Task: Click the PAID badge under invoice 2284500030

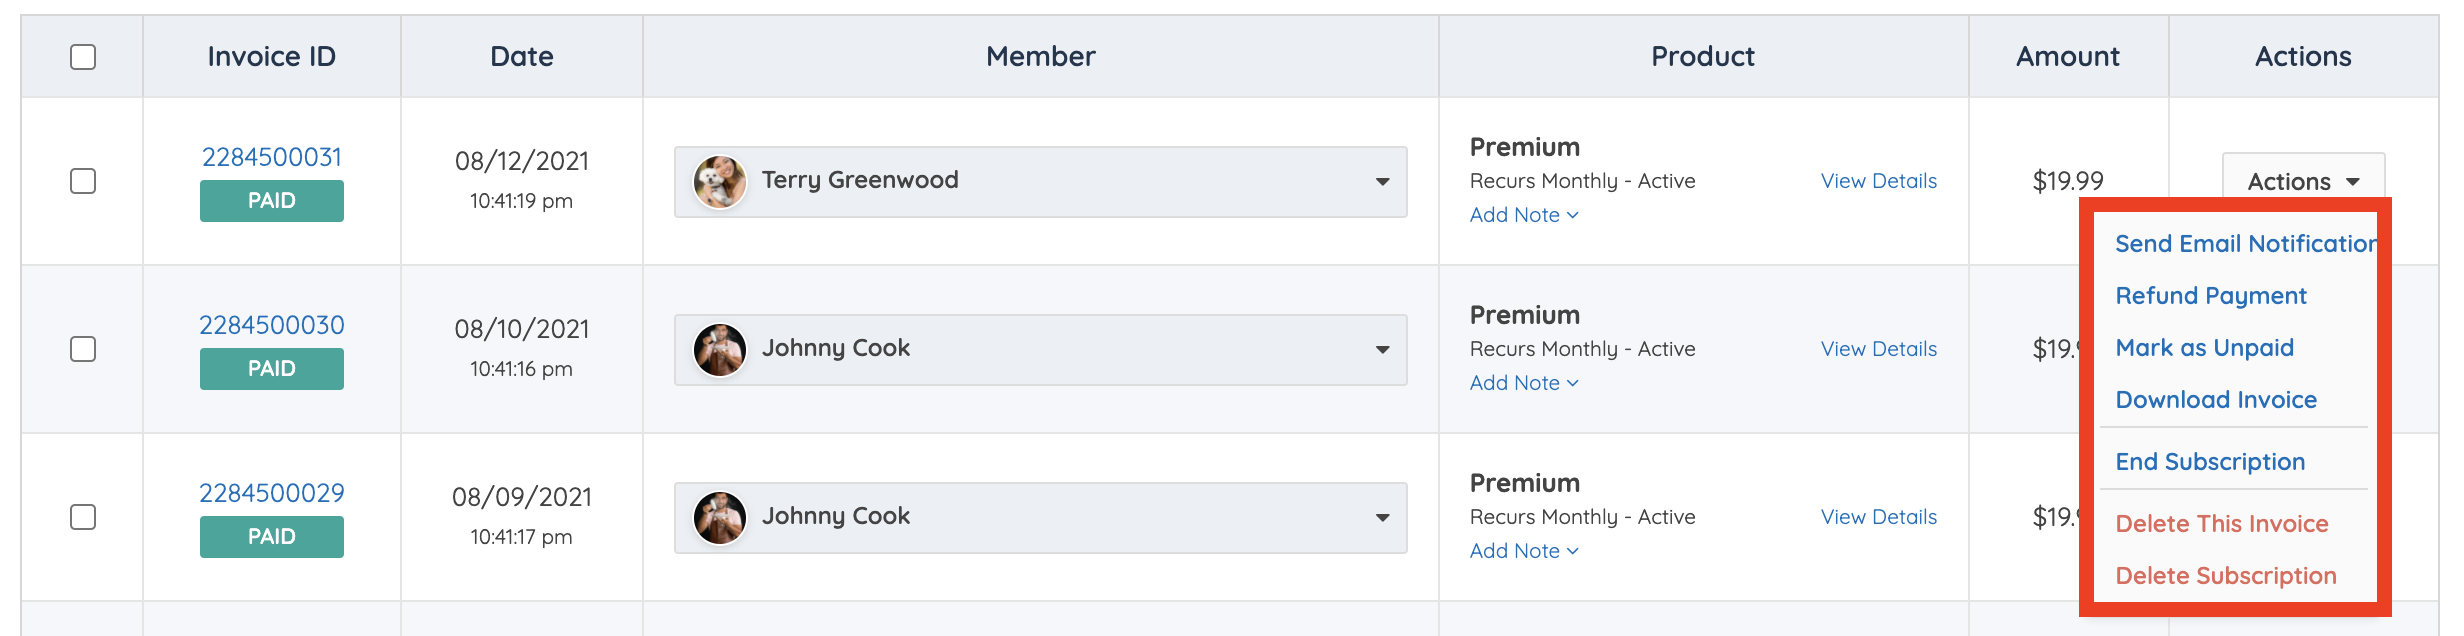Action: [272, 369]
